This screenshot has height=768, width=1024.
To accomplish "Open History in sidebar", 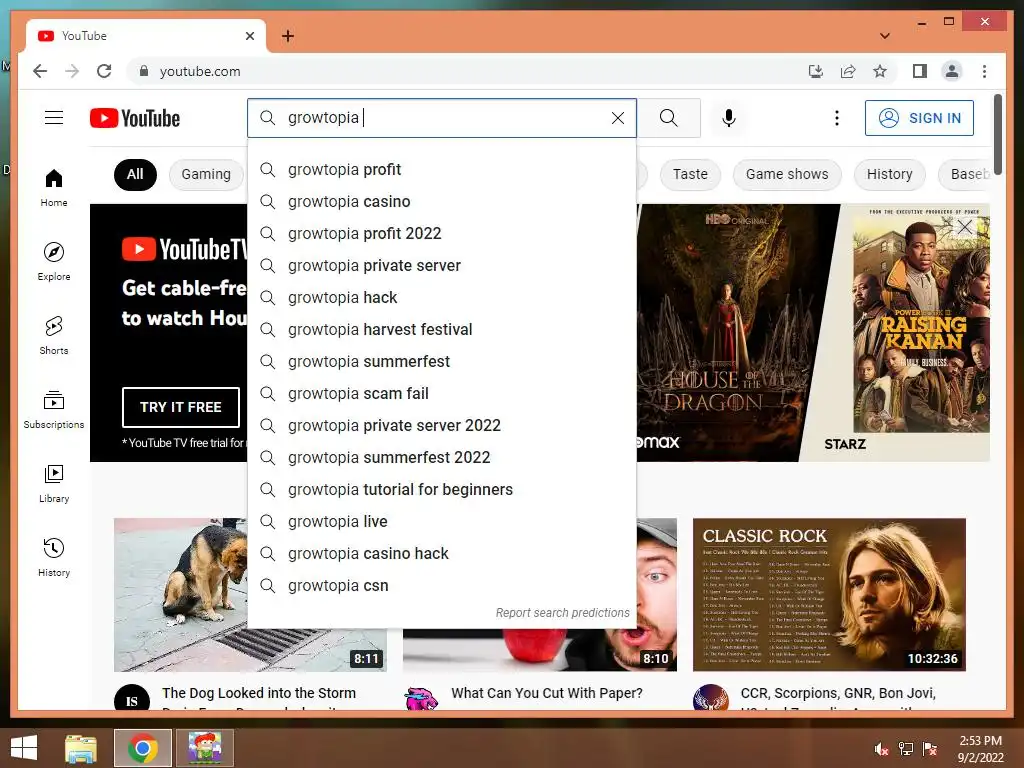I will pos(54,557).
